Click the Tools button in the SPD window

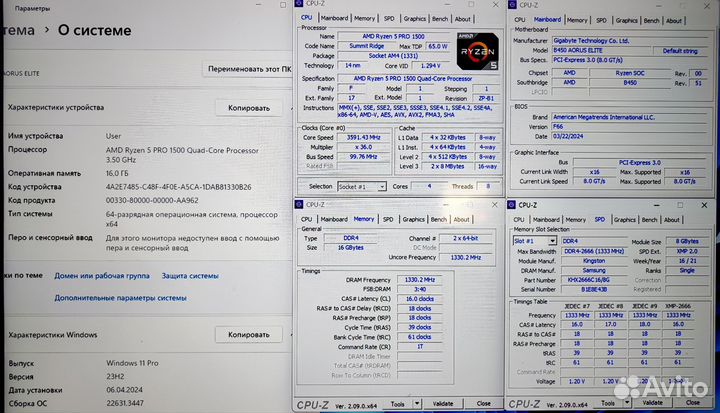(608, 403)
